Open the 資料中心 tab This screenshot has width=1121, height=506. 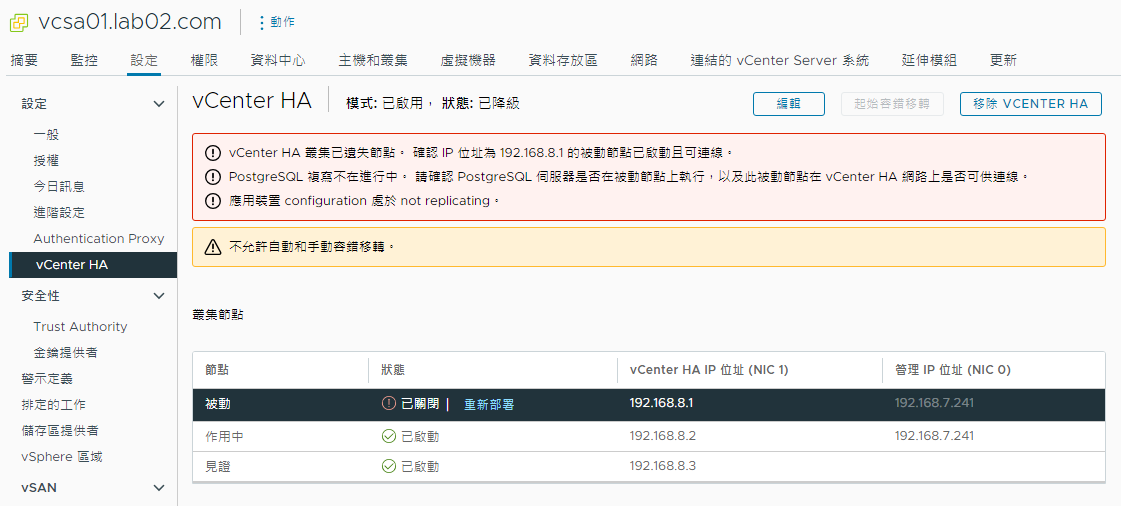click(278, 60)
